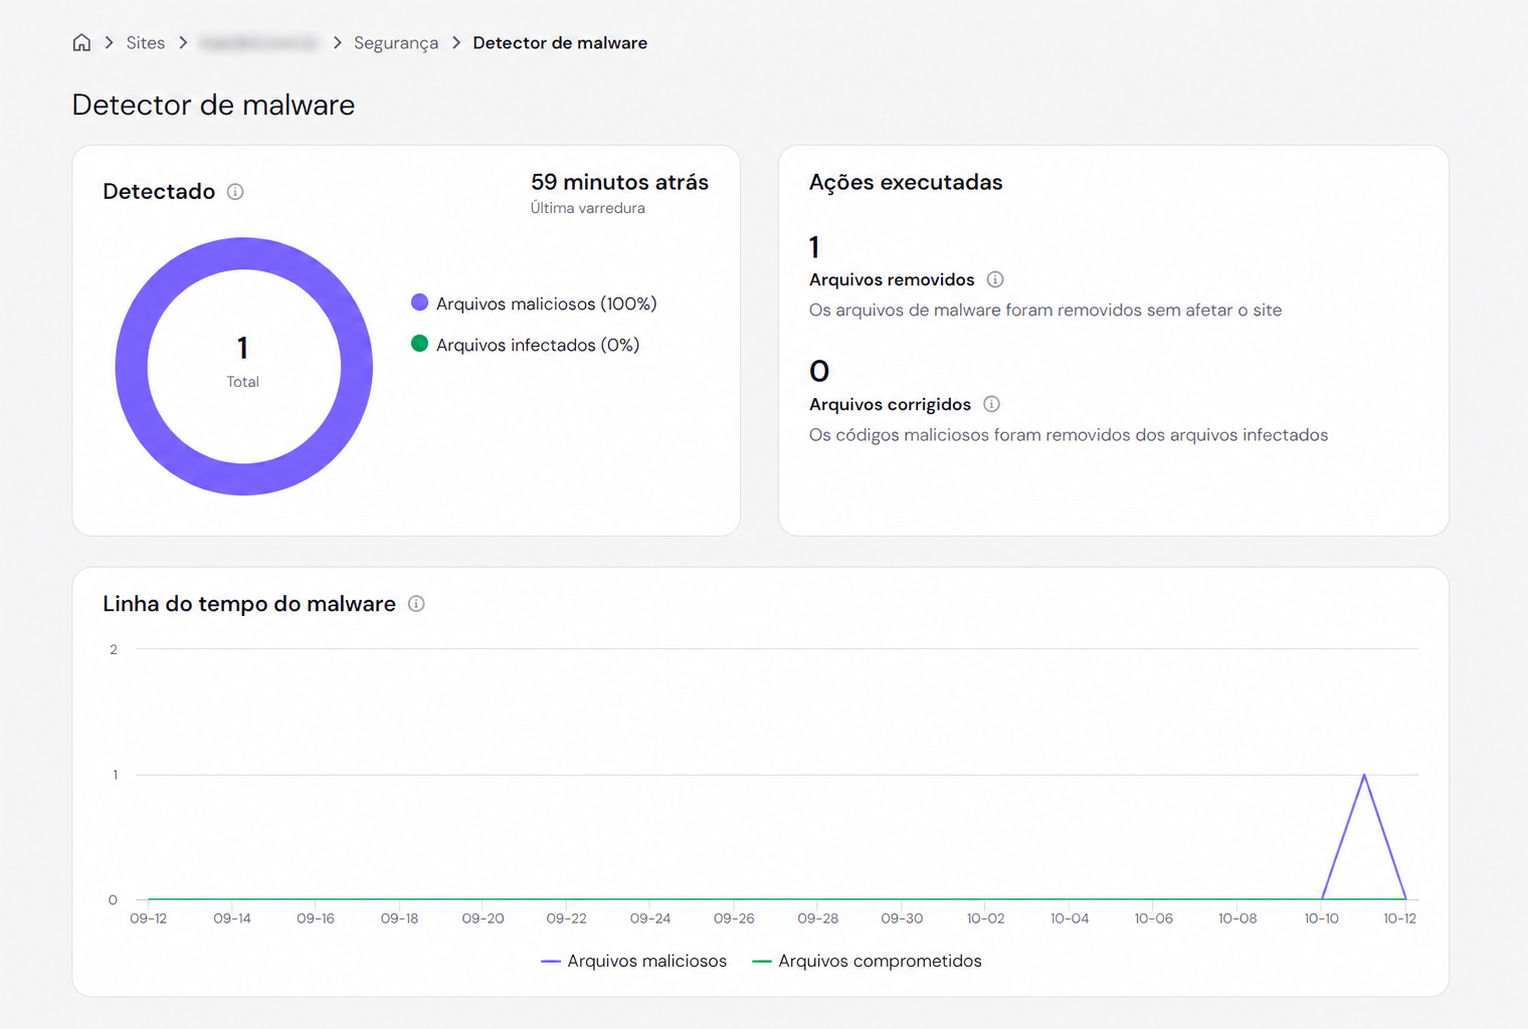Viewport: 1528px width, 1029px height.
Task: Click 59 minutos atrás last scan text
Action: click(619, 182)
